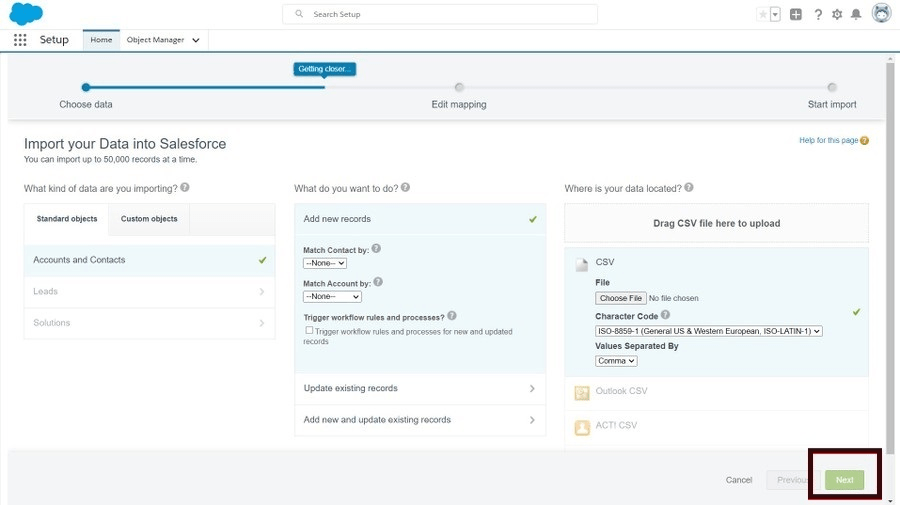Select the ACT! CSV icon
Screen dimensions: 900x505
coord(582,428)
